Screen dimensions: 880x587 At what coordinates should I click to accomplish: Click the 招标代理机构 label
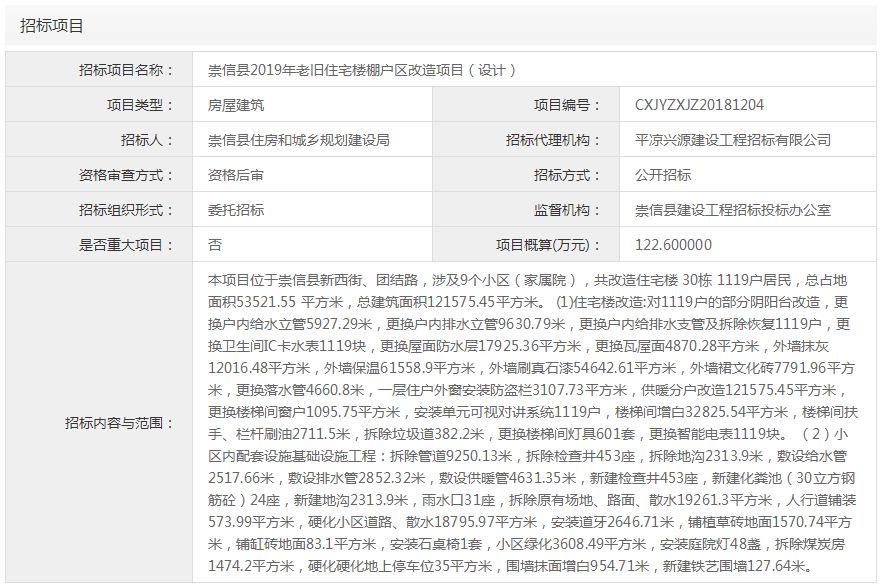[x=554, y=140]
